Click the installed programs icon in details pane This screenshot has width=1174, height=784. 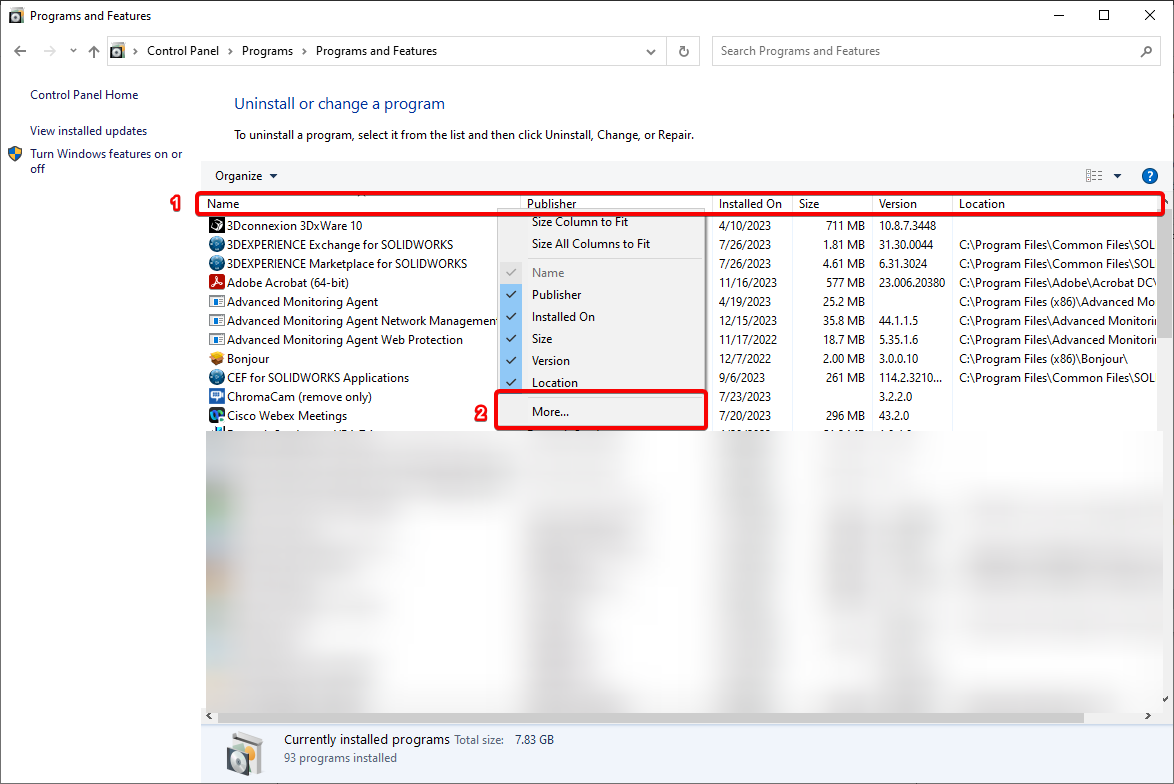244,752
